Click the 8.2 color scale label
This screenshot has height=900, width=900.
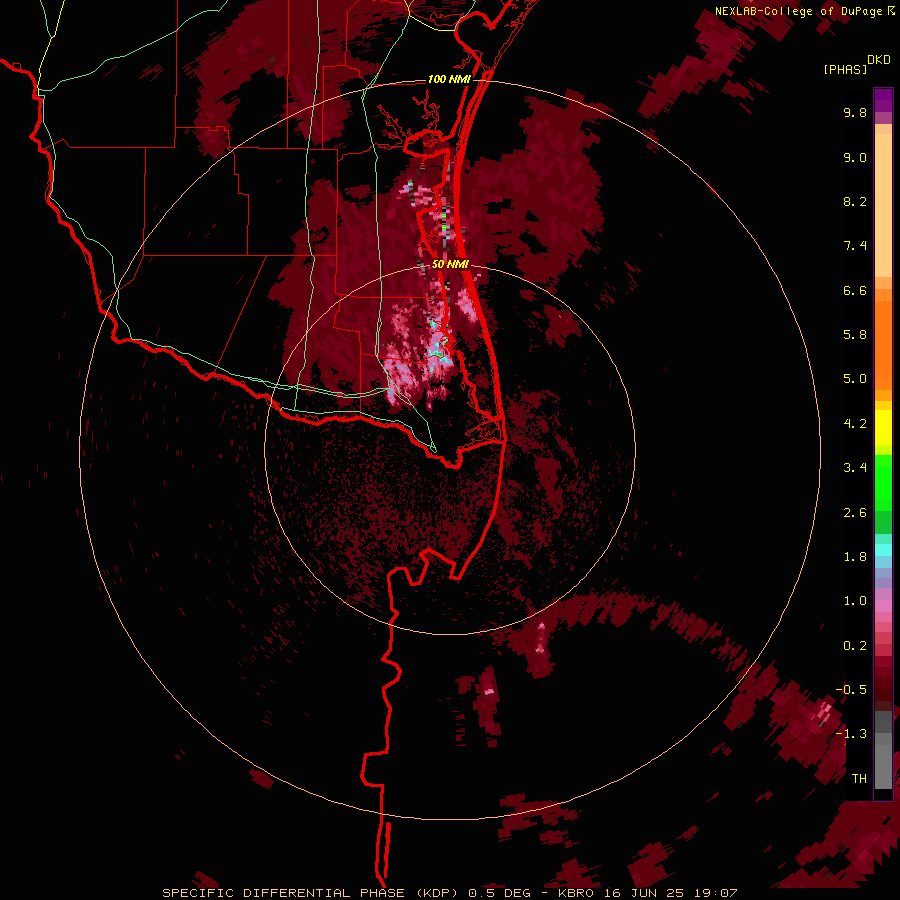point(855,201)
